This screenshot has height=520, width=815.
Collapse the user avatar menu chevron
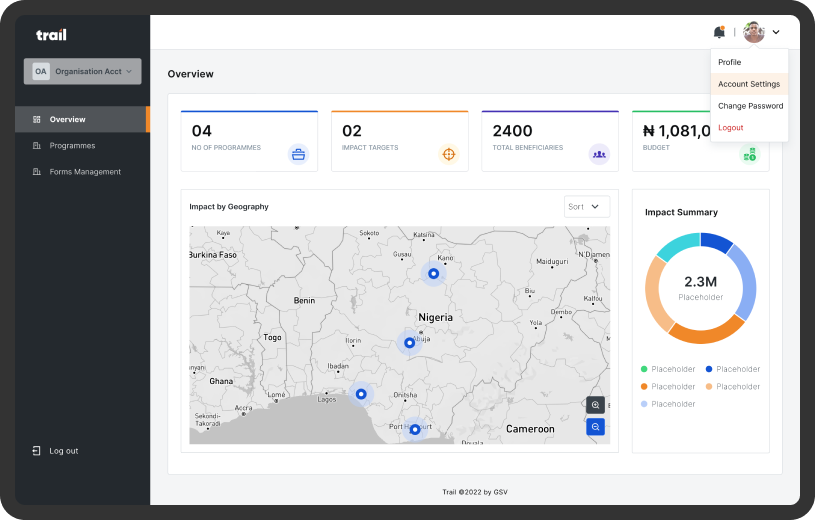(776, 32)
